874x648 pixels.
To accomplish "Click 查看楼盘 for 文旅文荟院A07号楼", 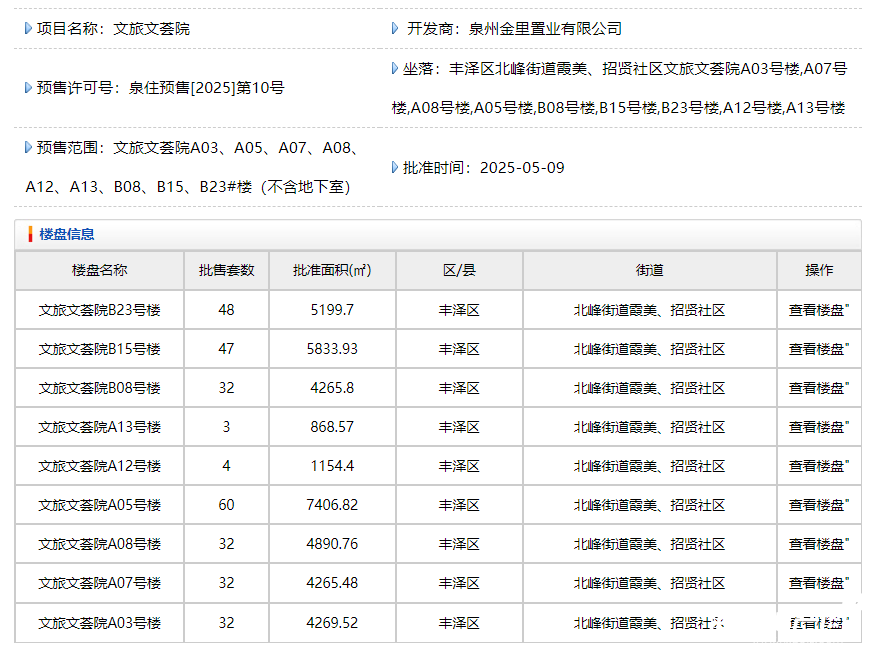I will coord(818,583).
